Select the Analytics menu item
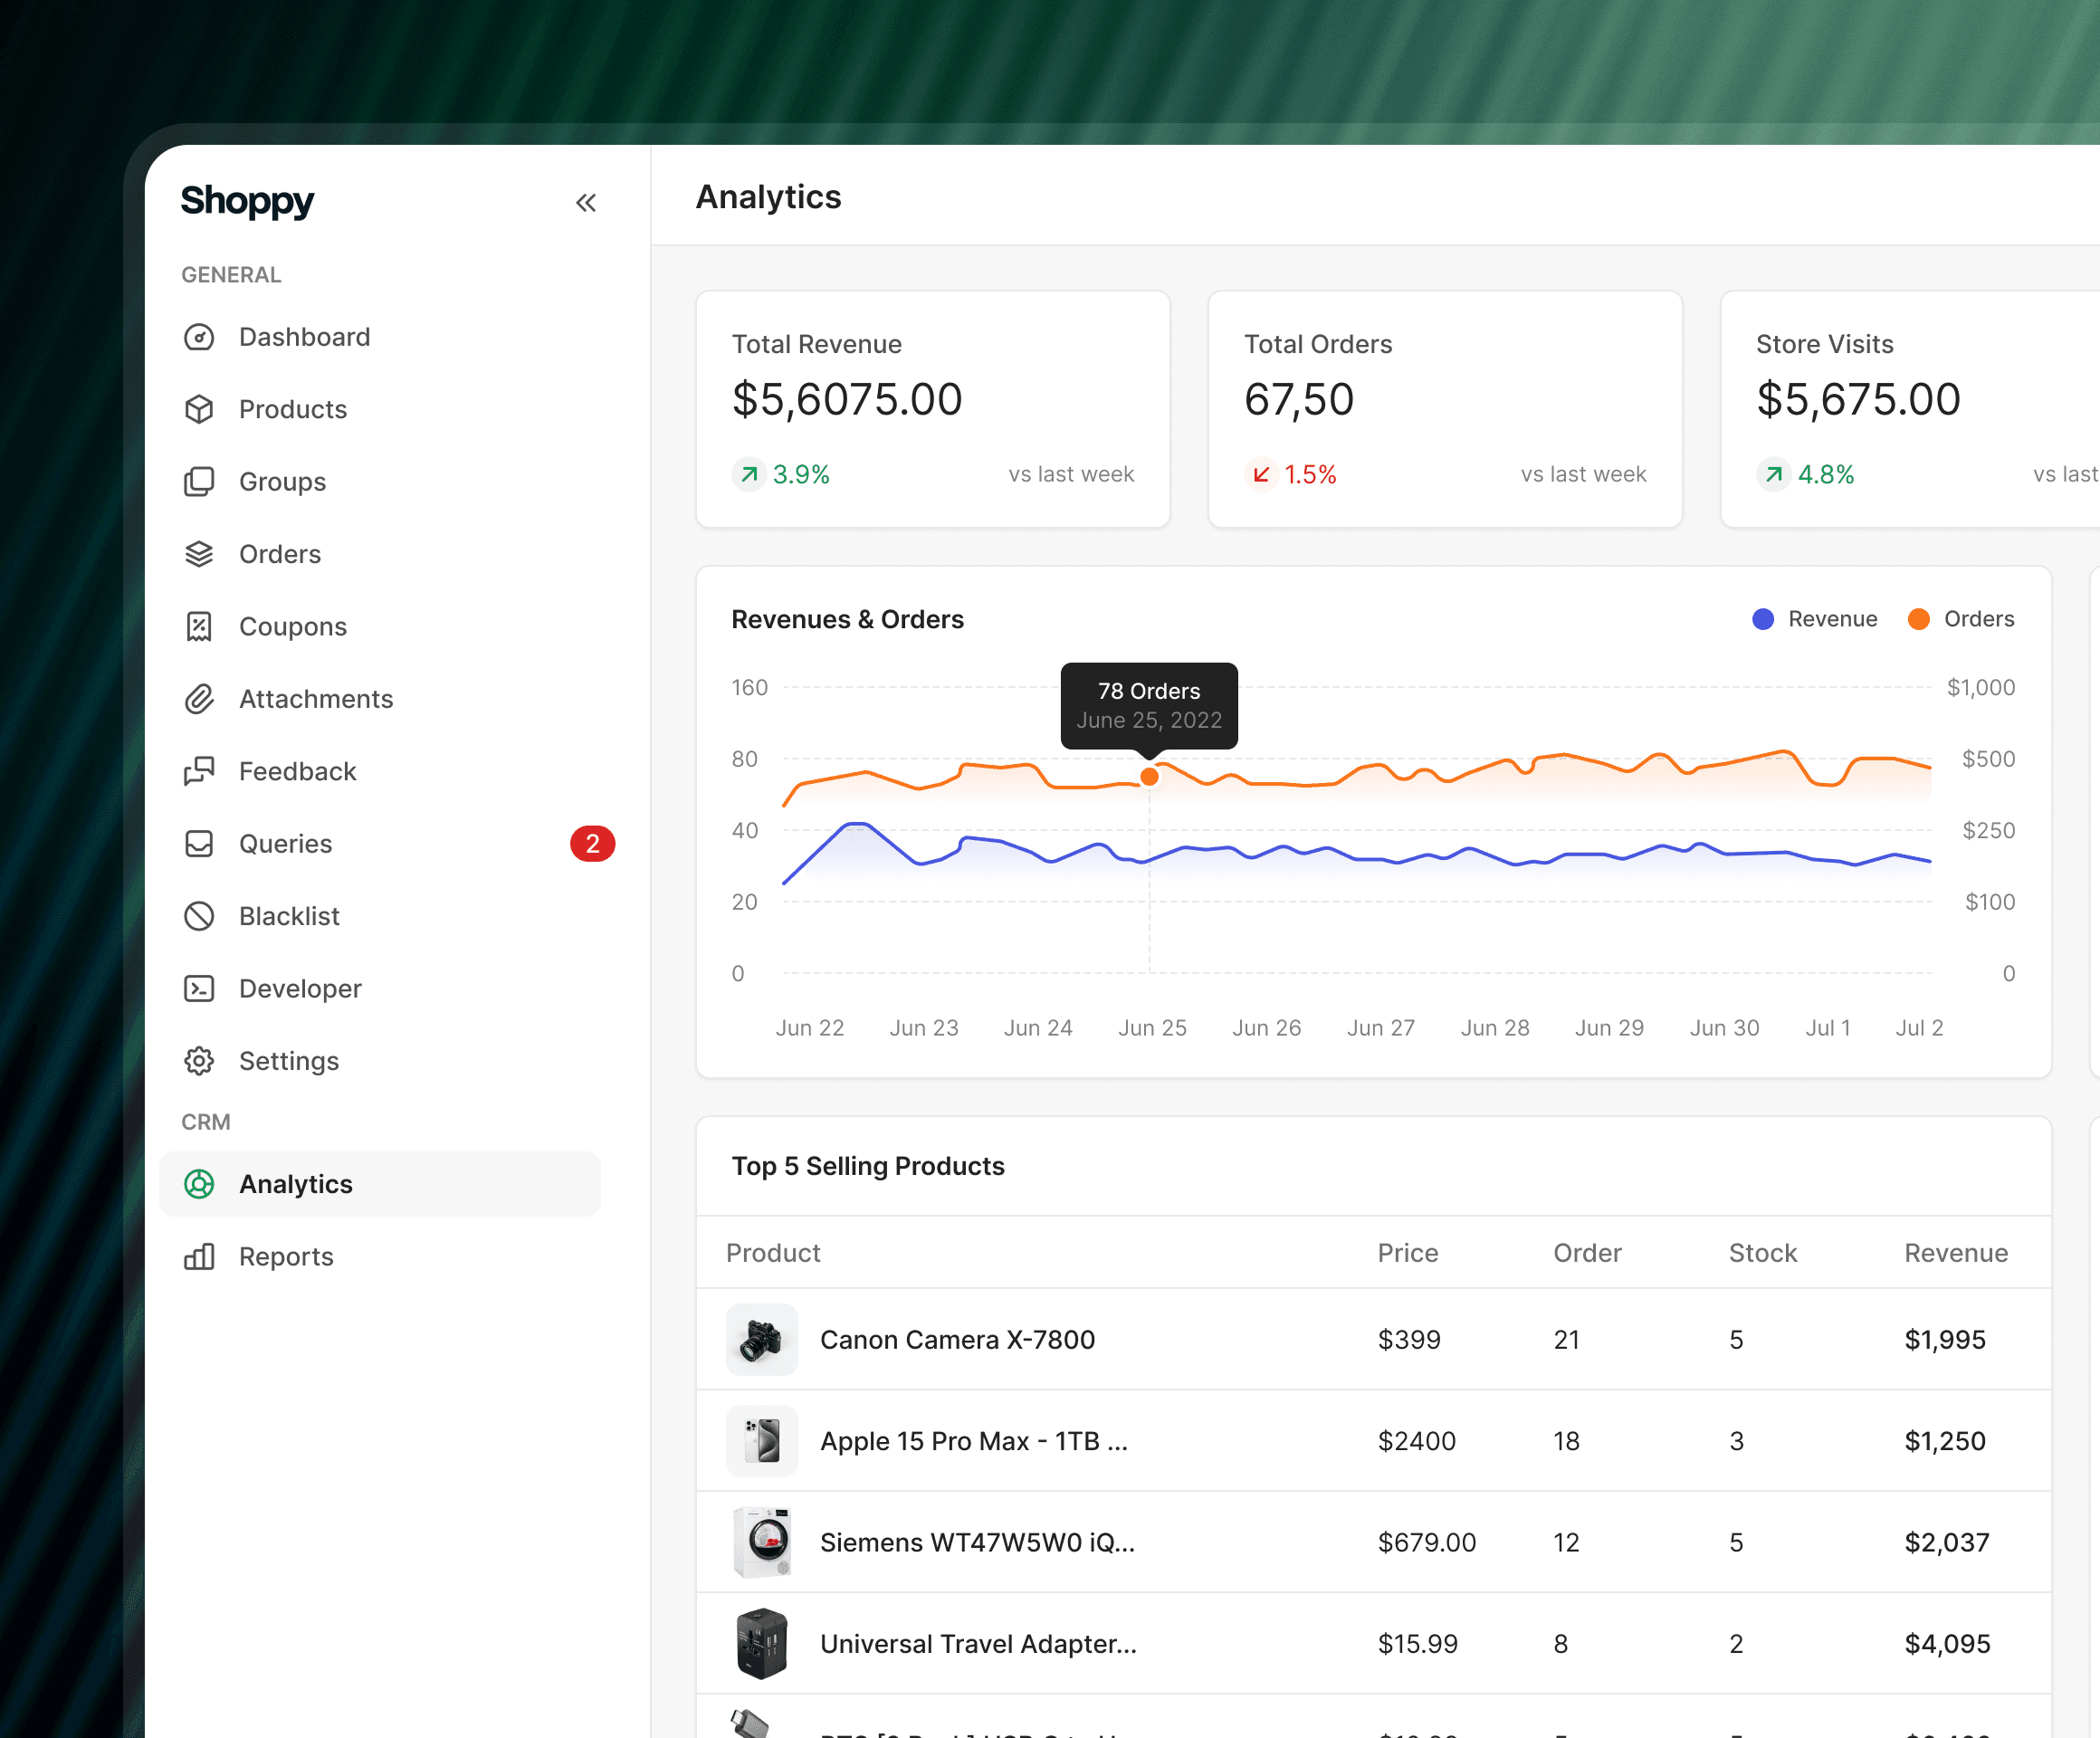This screenshot has width=2100, height=1738. coord(380,1184)
